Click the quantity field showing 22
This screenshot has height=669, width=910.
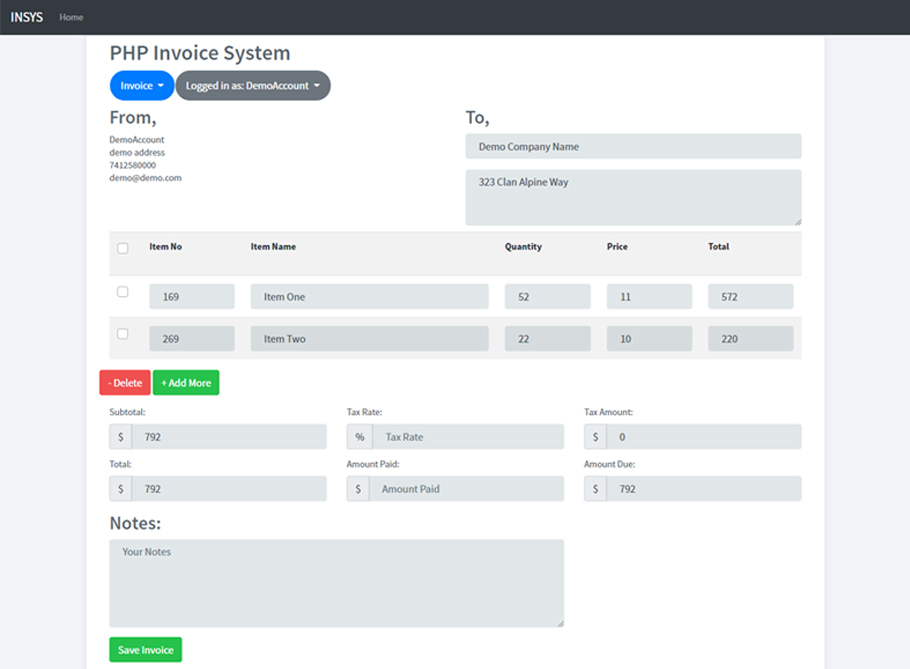point(547,338)
